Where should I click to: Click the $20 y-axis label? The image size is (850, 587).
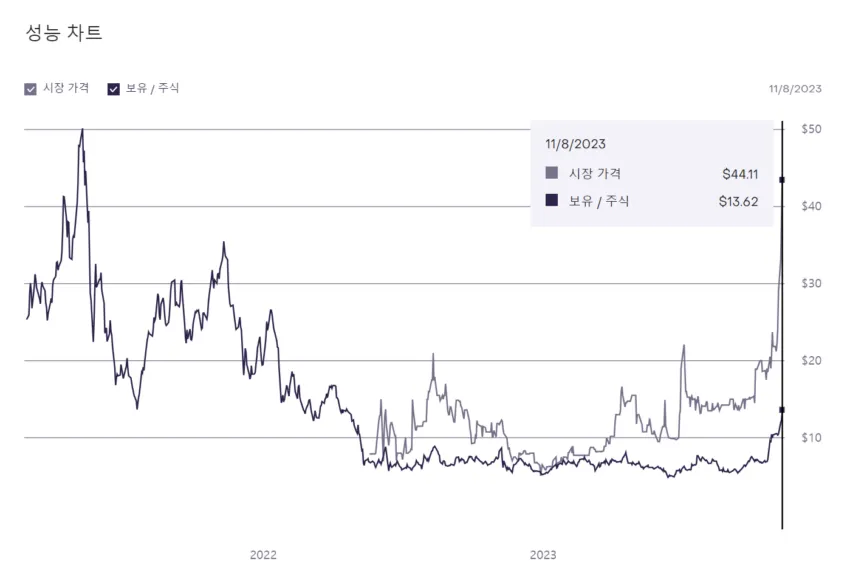point(811,360)
